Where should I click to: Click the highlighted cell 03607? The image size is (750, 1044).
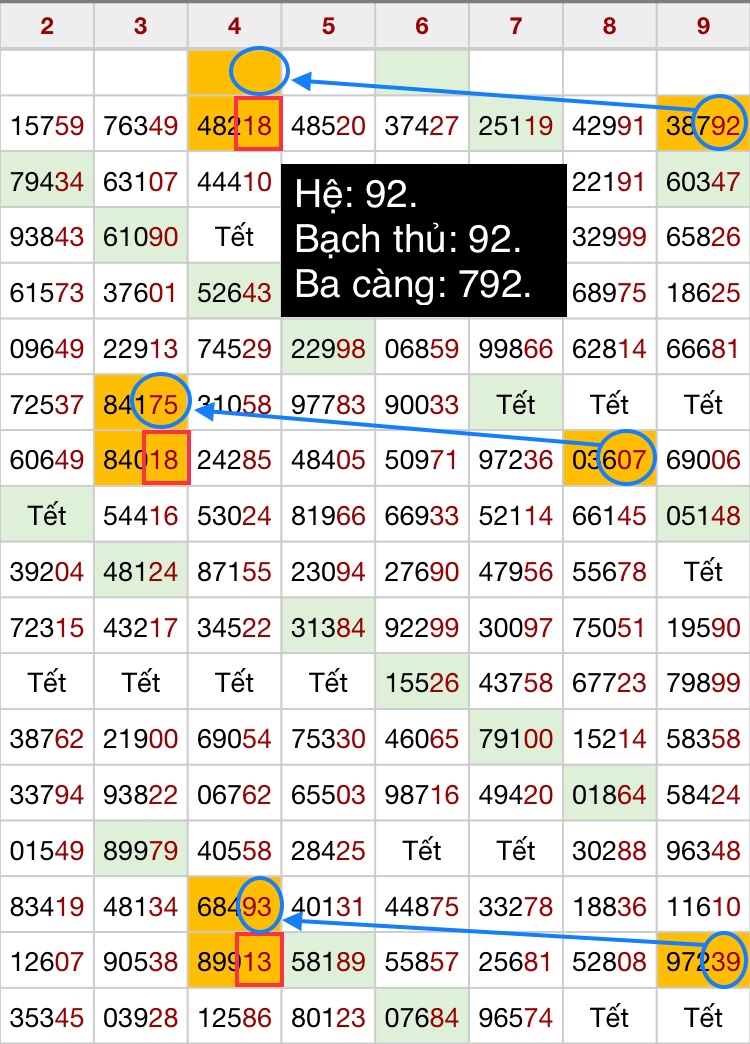(609, 459)
